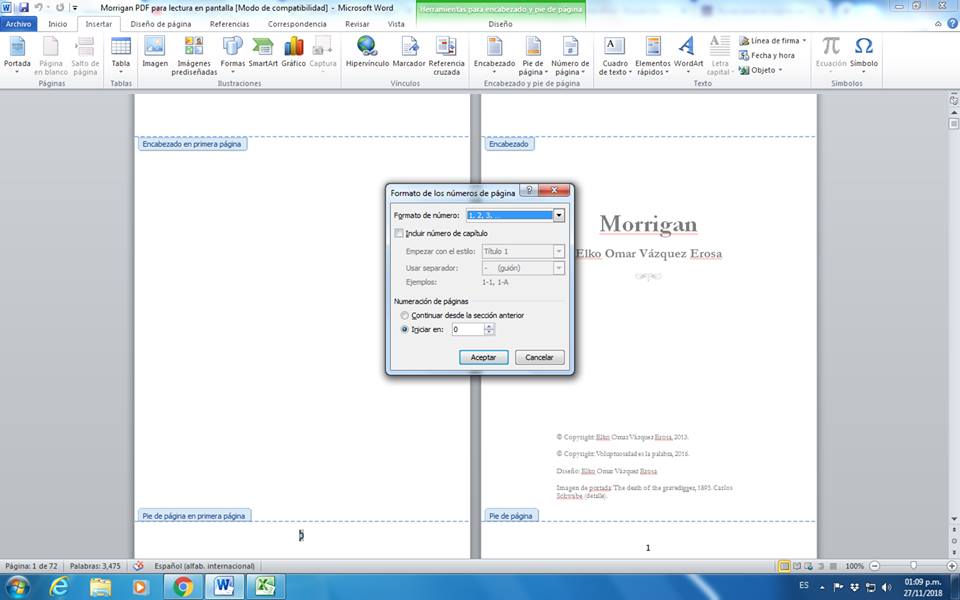Click the Aceptar button
Image resolution: width=960 pixels, height=600 pixels.
coord(483,357)
